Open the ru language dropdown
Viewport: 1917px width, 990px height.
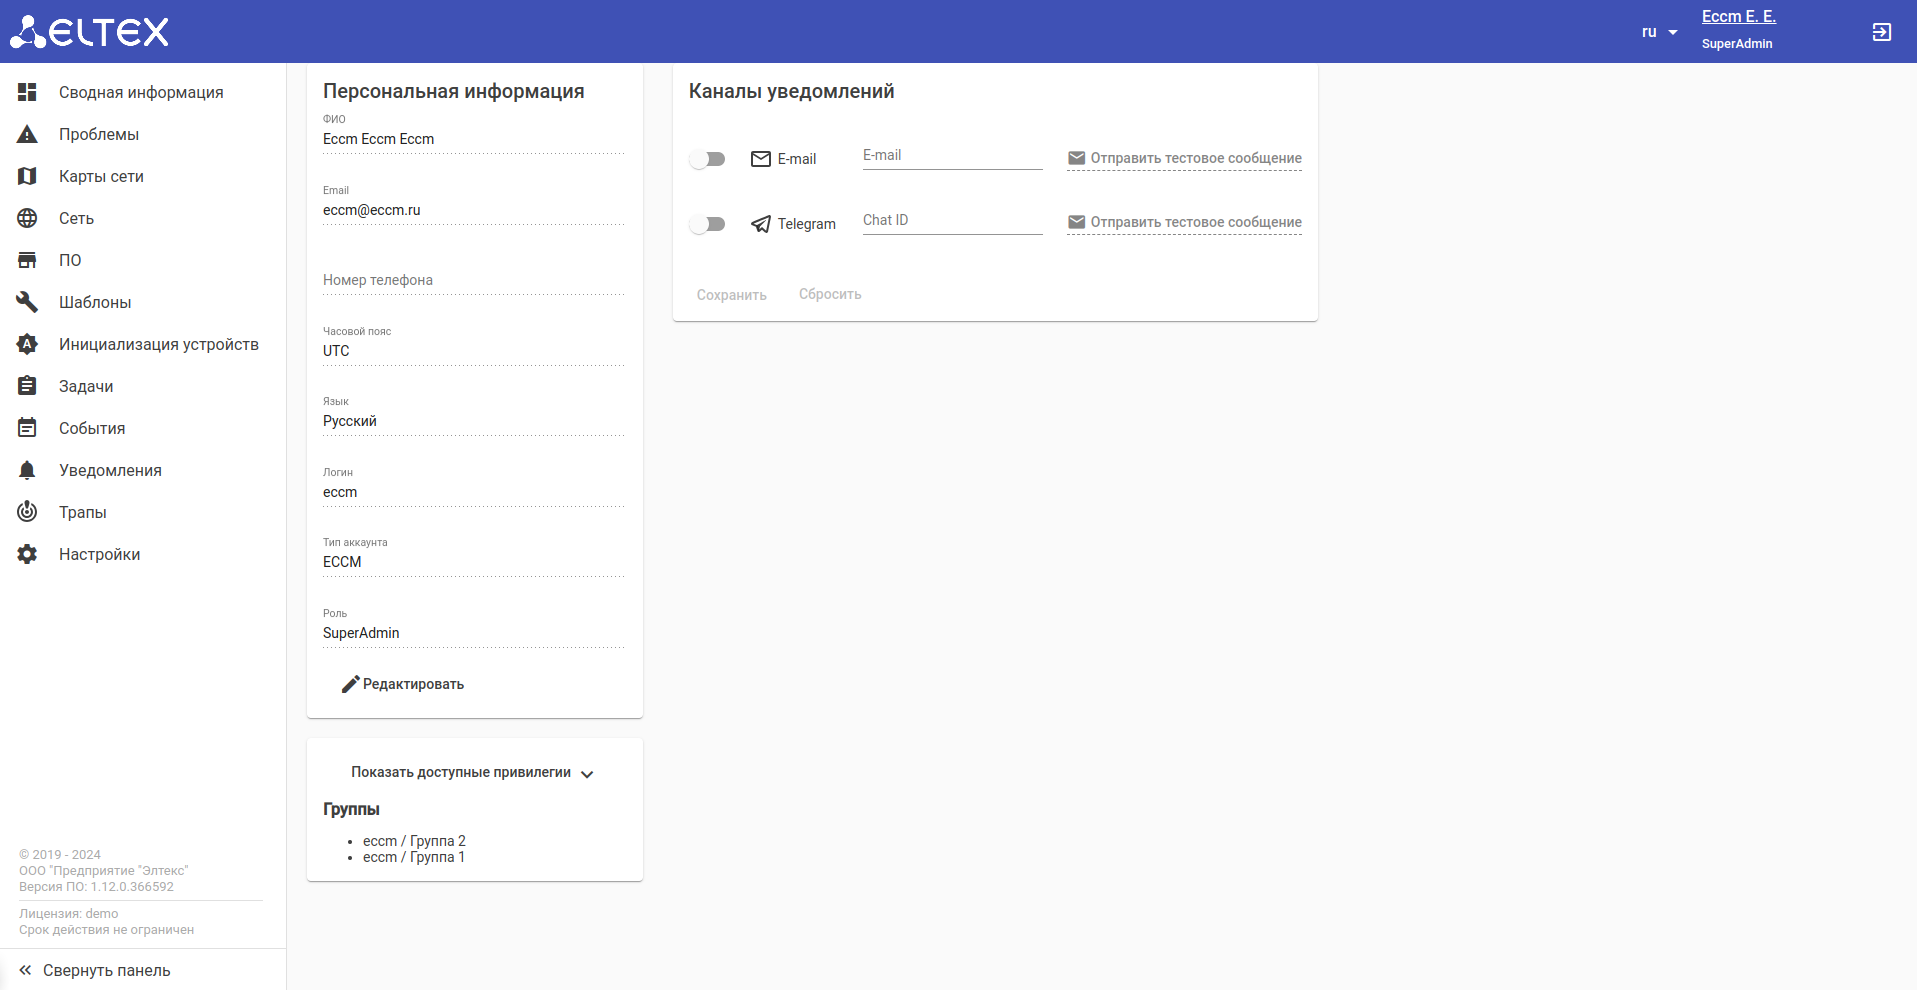tap(1659, 32)
